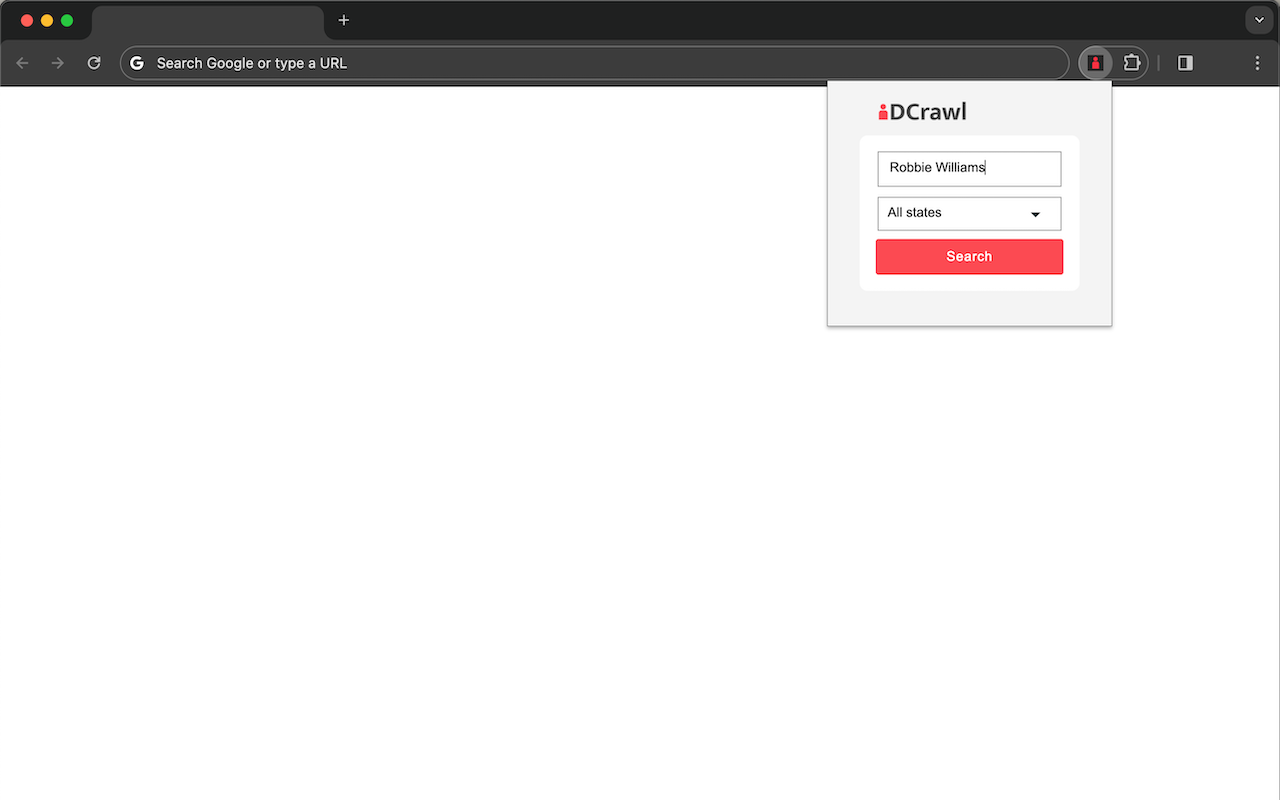The height and width of the screenshot is (800, 1280).
Task: Click the red Search button
Action: click(969, 257)
